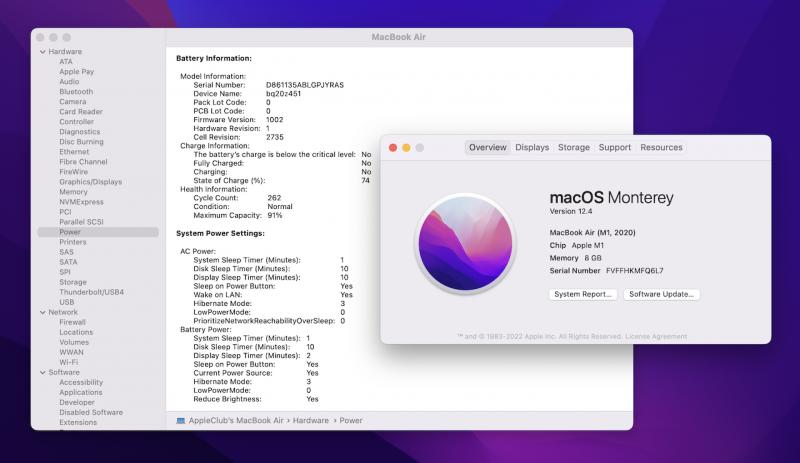Select Firewall under Network
Image resolution: width=800 pixels, height=463 pixels.
tap(72, 322)
